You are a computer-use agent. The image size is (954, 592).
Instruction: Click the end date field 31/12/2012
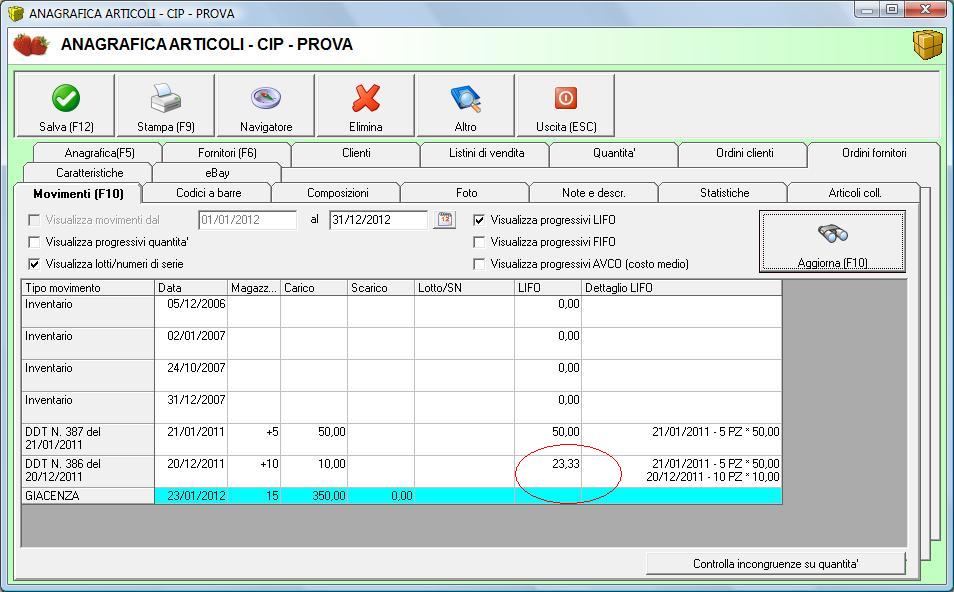(378, 220)
